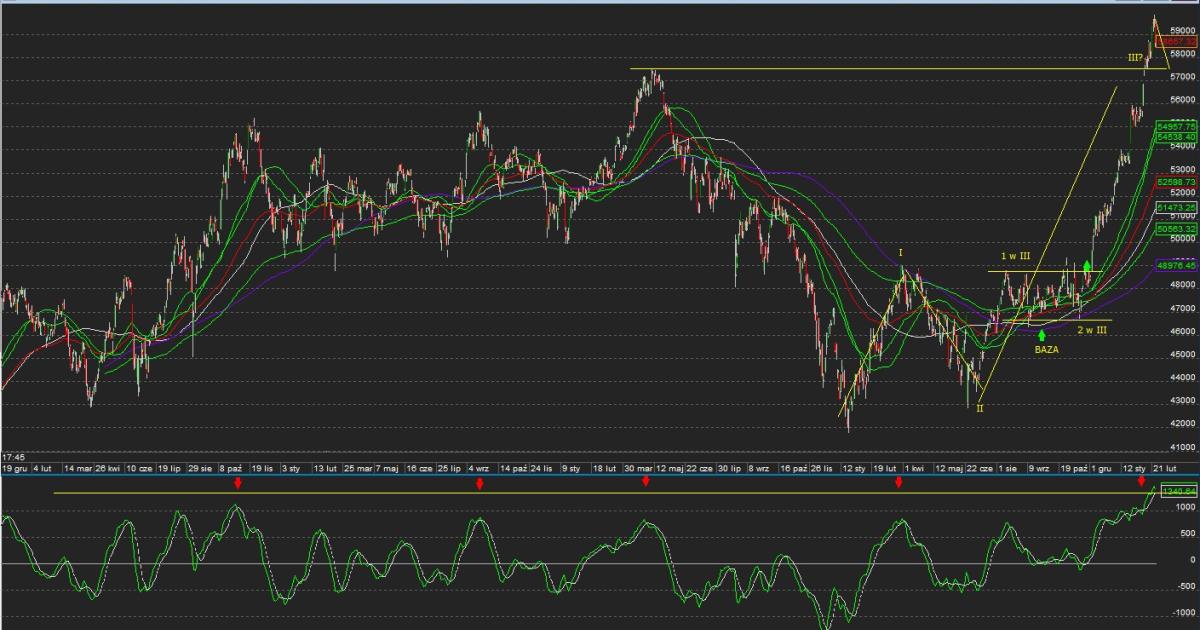This screenshot has width=1200, height=630.
Task: Select the red 52598.73 moving average label
Action: (x=1176, y=181)
